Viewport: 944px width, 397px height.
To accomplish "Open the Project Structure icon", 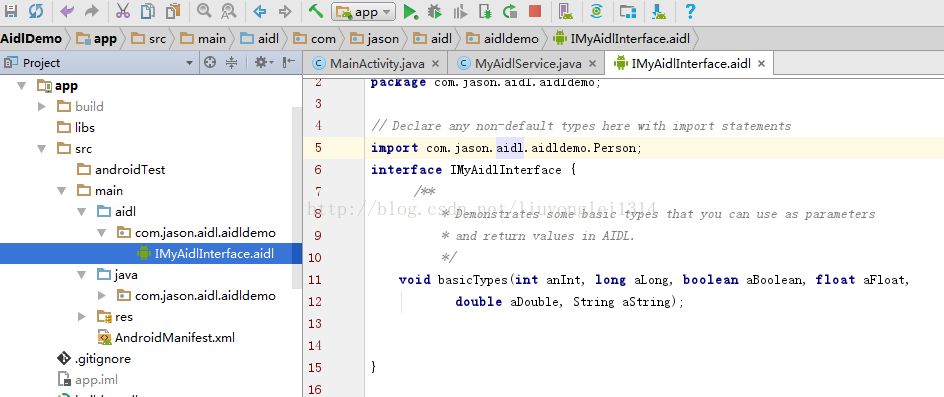I will (x=628, y=11).
